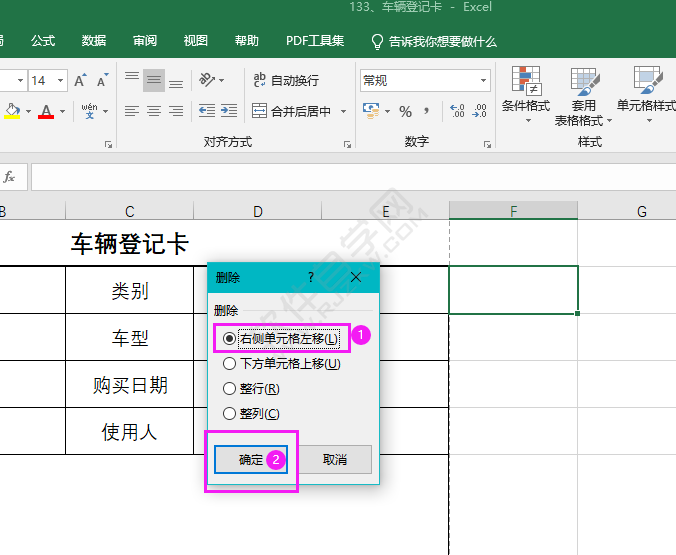Image resolution: width=676 pixels, height=555 pixels.
Task: Click the decrease indent icon
Action: [207, 111]
